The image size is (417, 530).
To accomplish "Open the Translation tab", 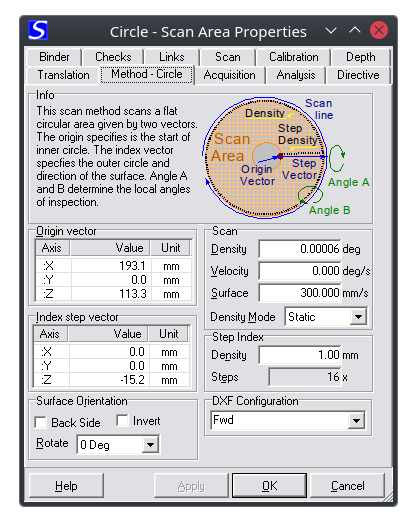I will 64,75.
